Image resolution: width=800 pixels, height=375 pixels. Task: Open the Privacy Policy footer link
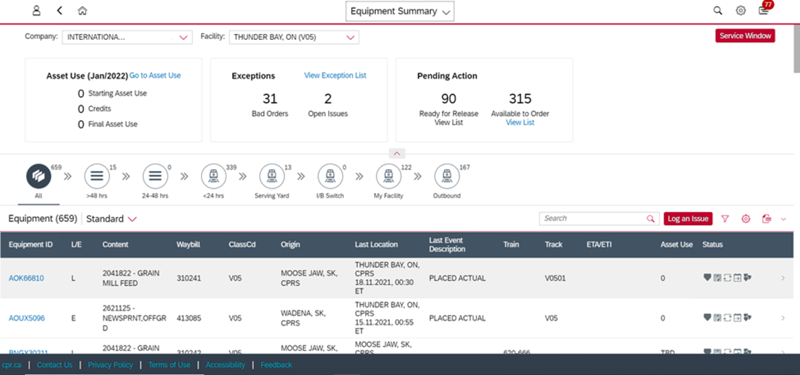110,365
